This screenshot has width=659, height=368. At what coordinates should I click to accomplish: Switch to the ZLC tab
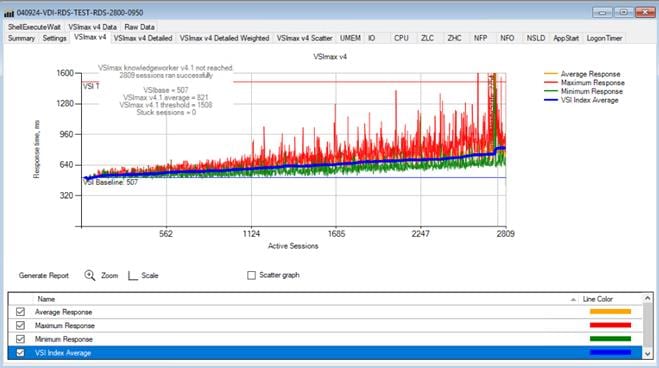pyautogui.click(x=427, y=38)
